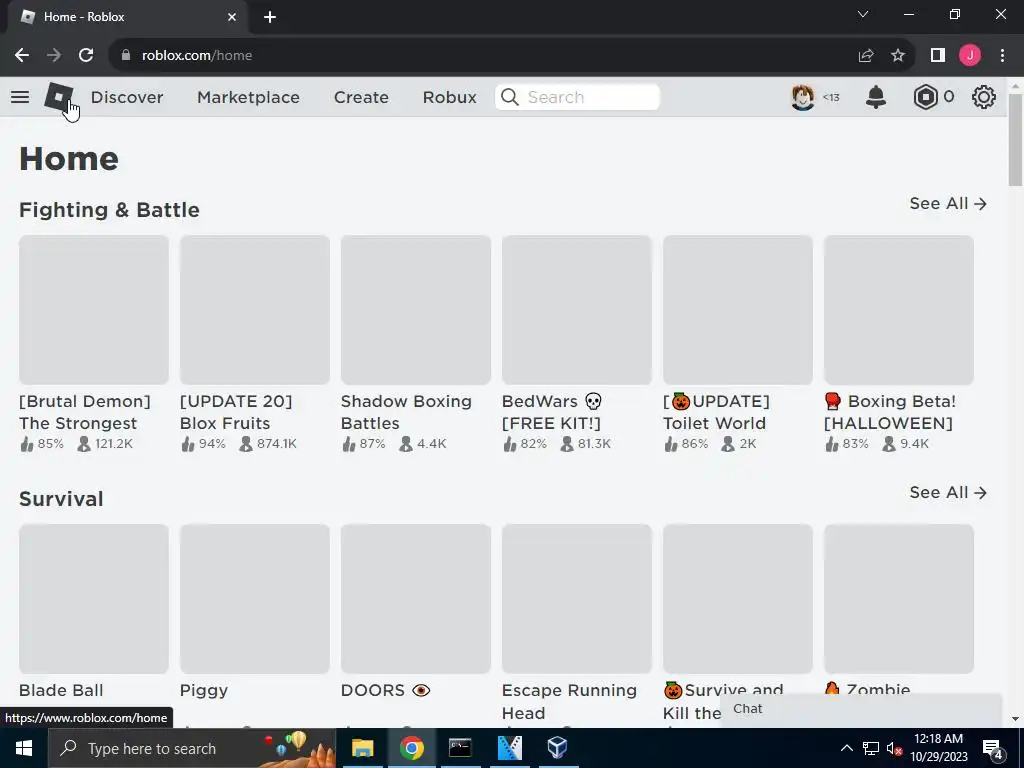Open the hamburger navigation menu
This screenshot has width=1024, height=768.
pyautogui.click(x=20, y=97)
